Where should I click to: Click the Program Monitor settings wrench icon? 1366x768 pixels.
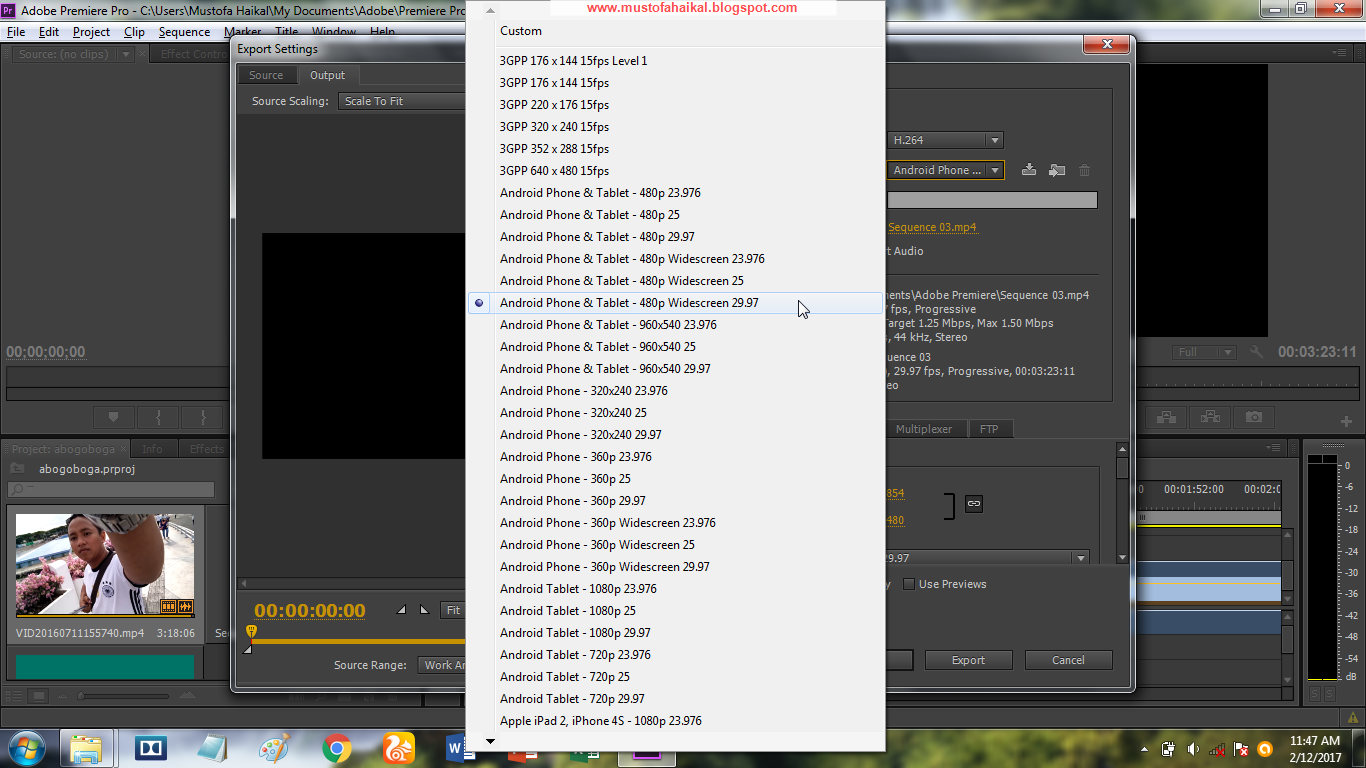1257,352
